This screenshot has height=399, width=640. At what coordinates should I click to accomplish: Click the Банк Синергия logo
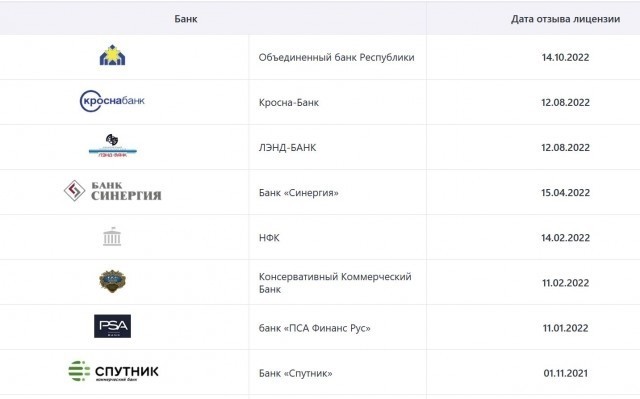coord(113,191)
